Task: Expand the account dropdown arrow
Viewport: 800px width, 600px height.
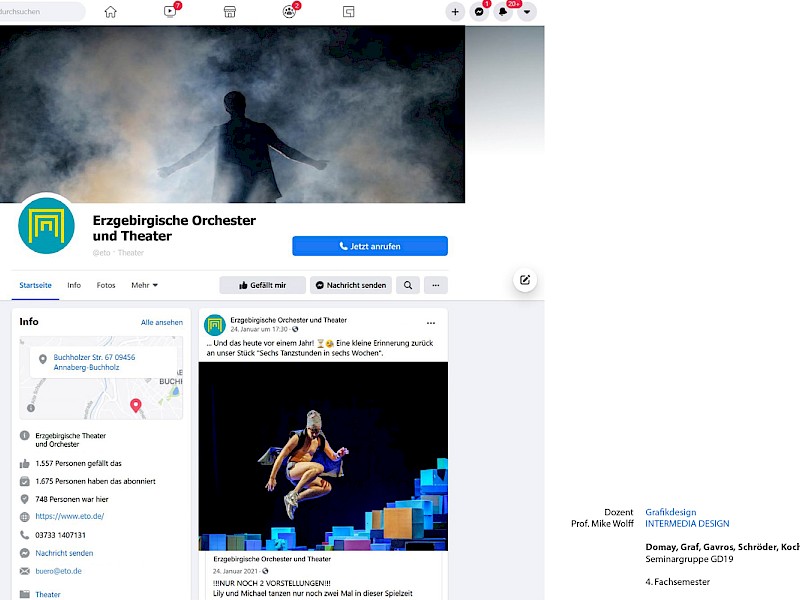Action: pos(527,12)
